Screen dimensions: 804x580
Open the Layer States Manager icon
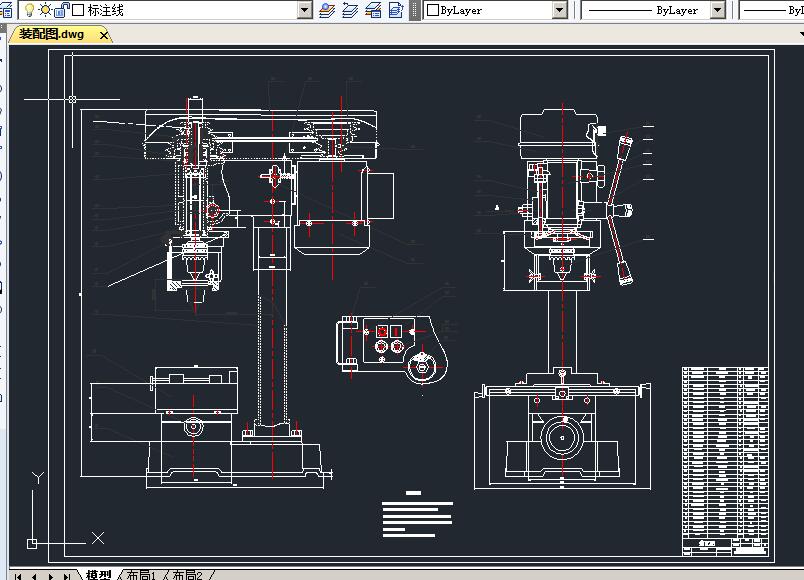click(x=373, y=10)
